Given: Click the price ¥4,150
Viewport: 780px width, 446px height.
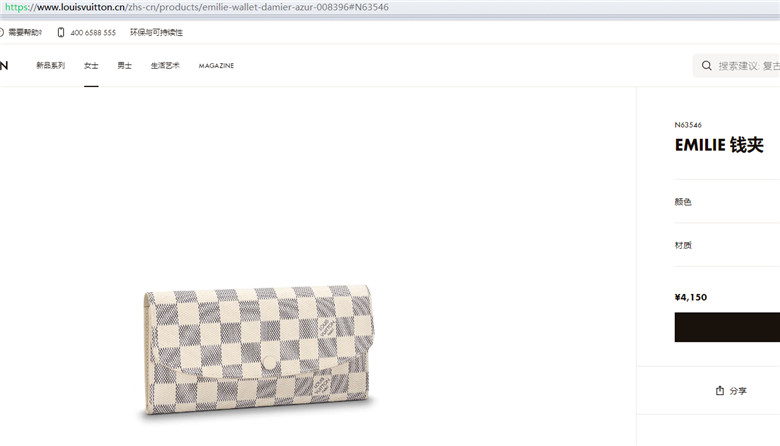Looking at the screenshot, I should point(690,297).
